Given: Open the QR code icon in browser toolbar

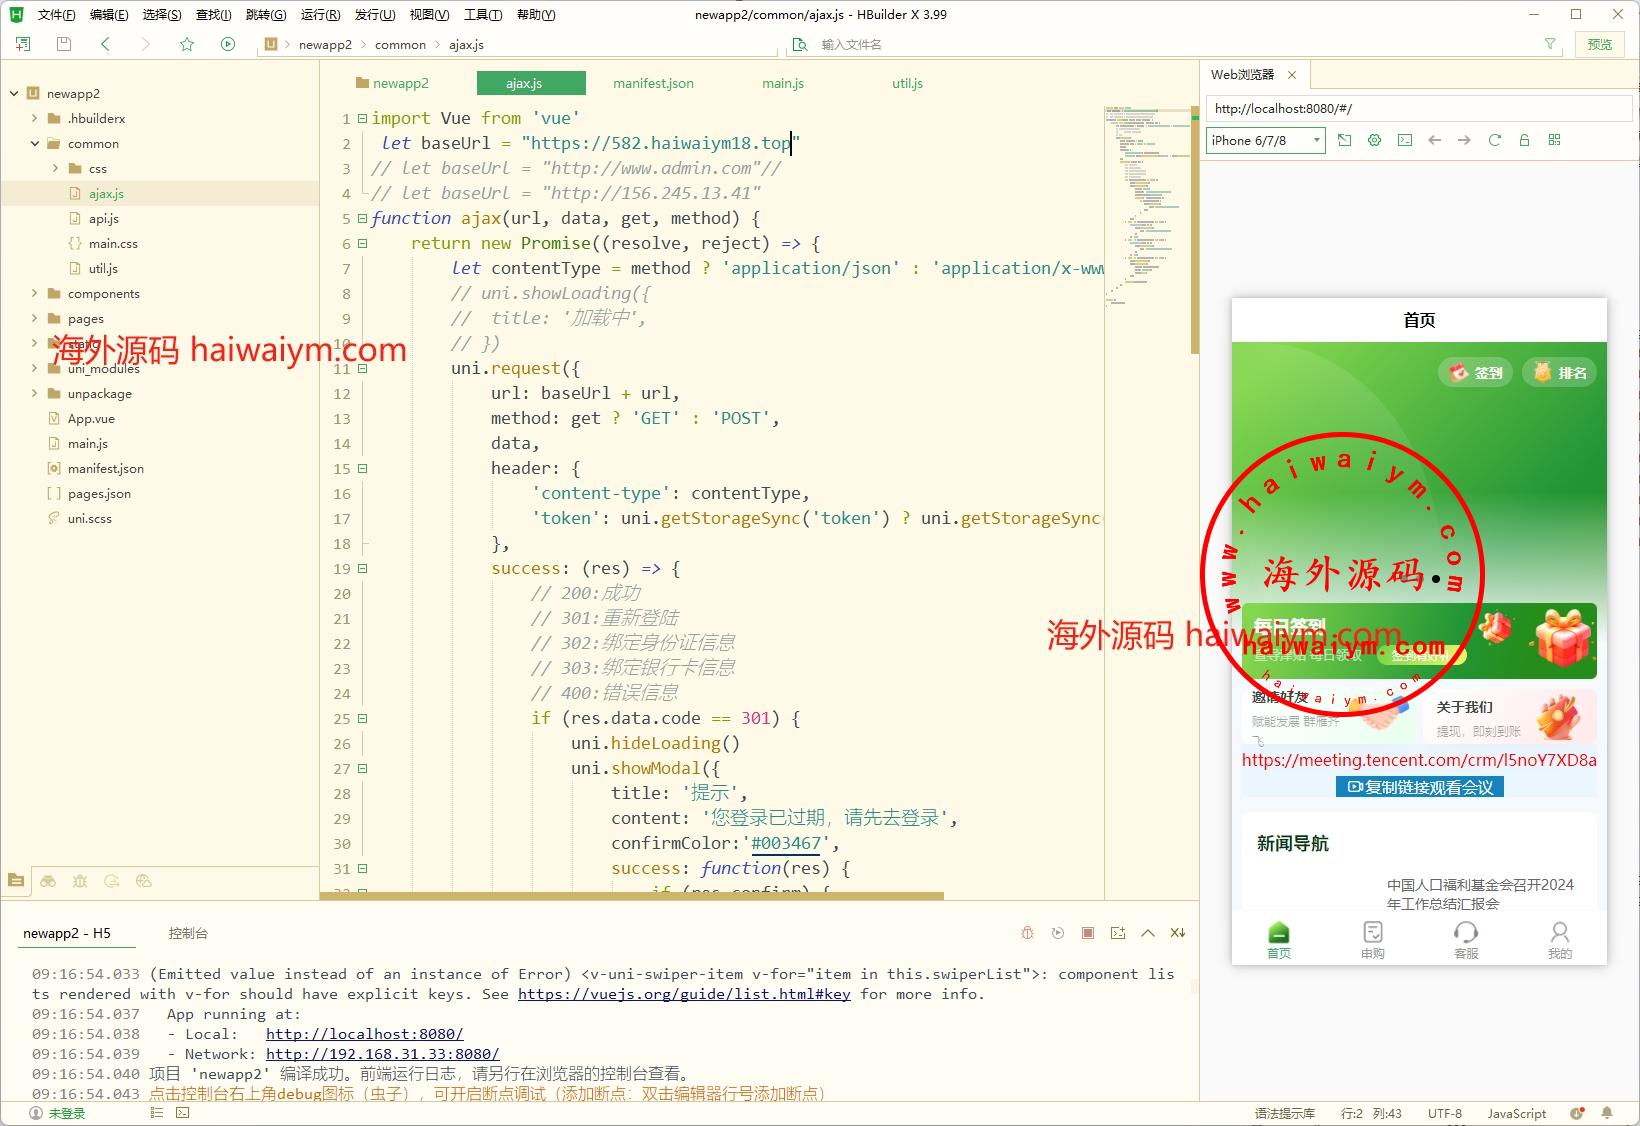Looking at the screenshot, I should [x=1554, y=140].
